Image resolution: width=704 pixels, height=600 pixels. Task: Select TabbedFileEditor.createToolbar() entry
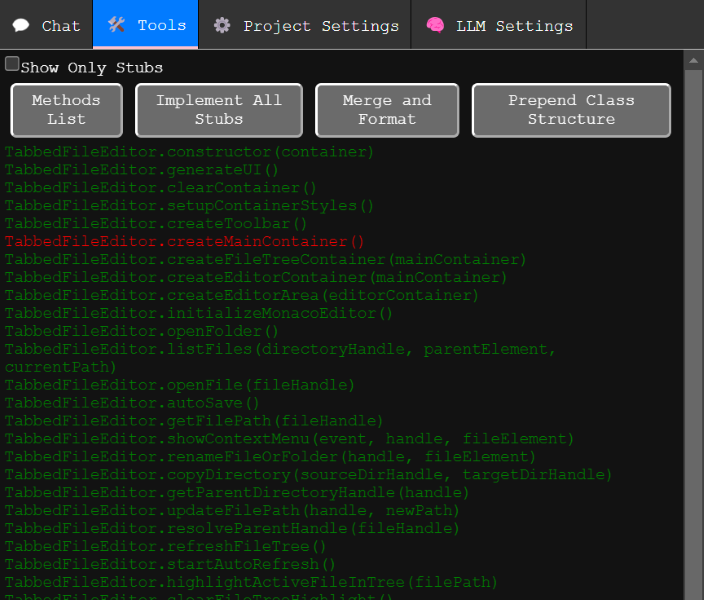[x=156, y=224]
